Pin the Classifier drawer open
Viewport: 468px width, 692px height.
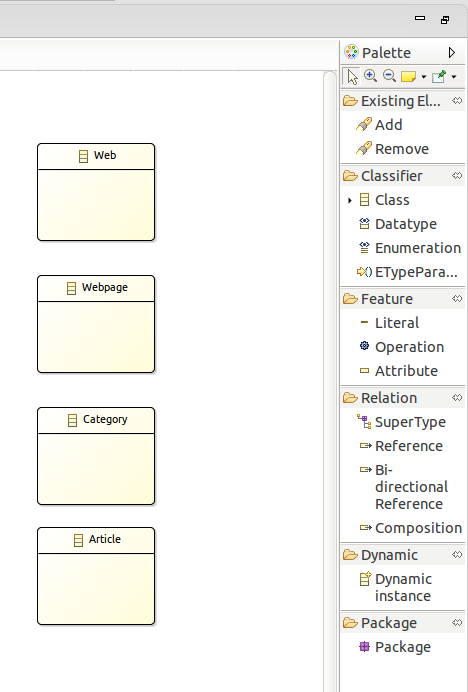point(457,176)
